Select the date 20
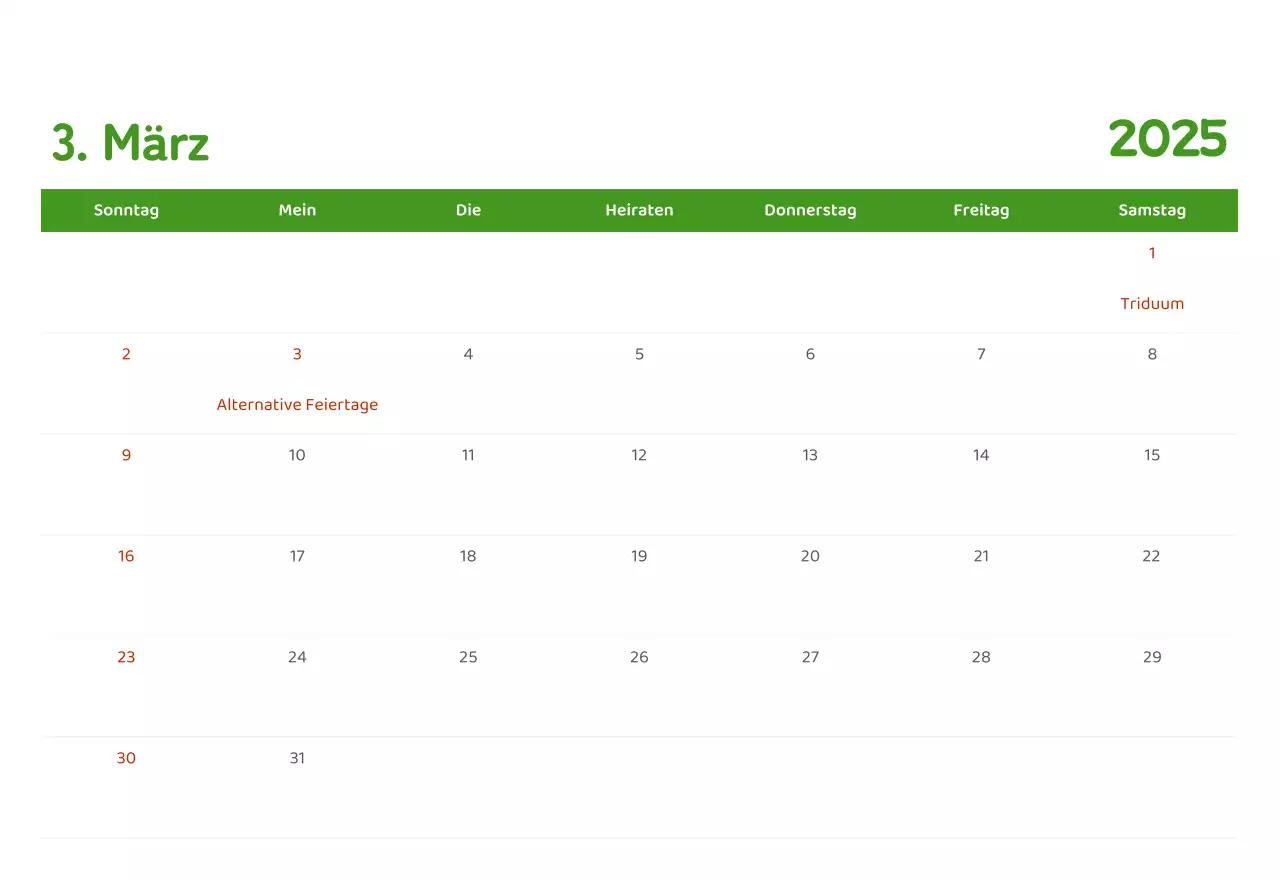Image resolution: width=1280 pixels, height=880 pixels. click(x=810, y=556)
